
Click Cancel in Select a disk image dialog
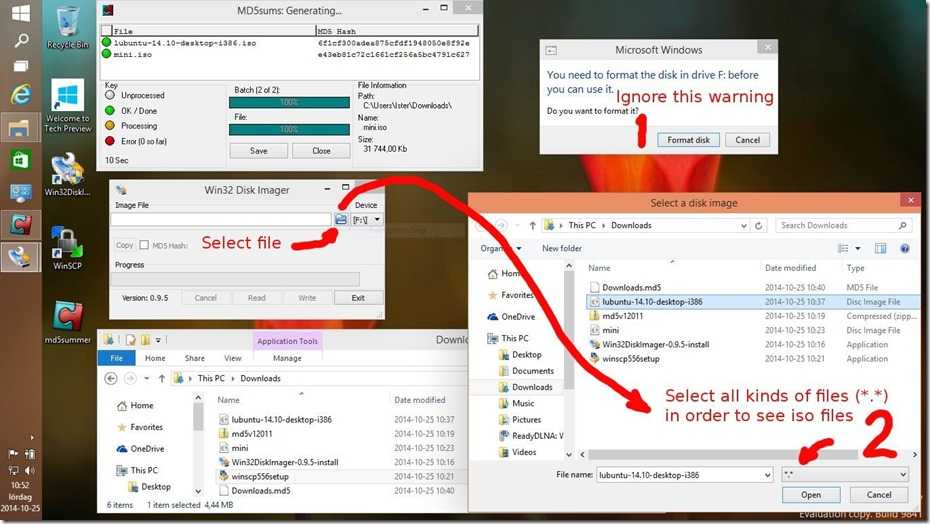click(x=878, y=495)
